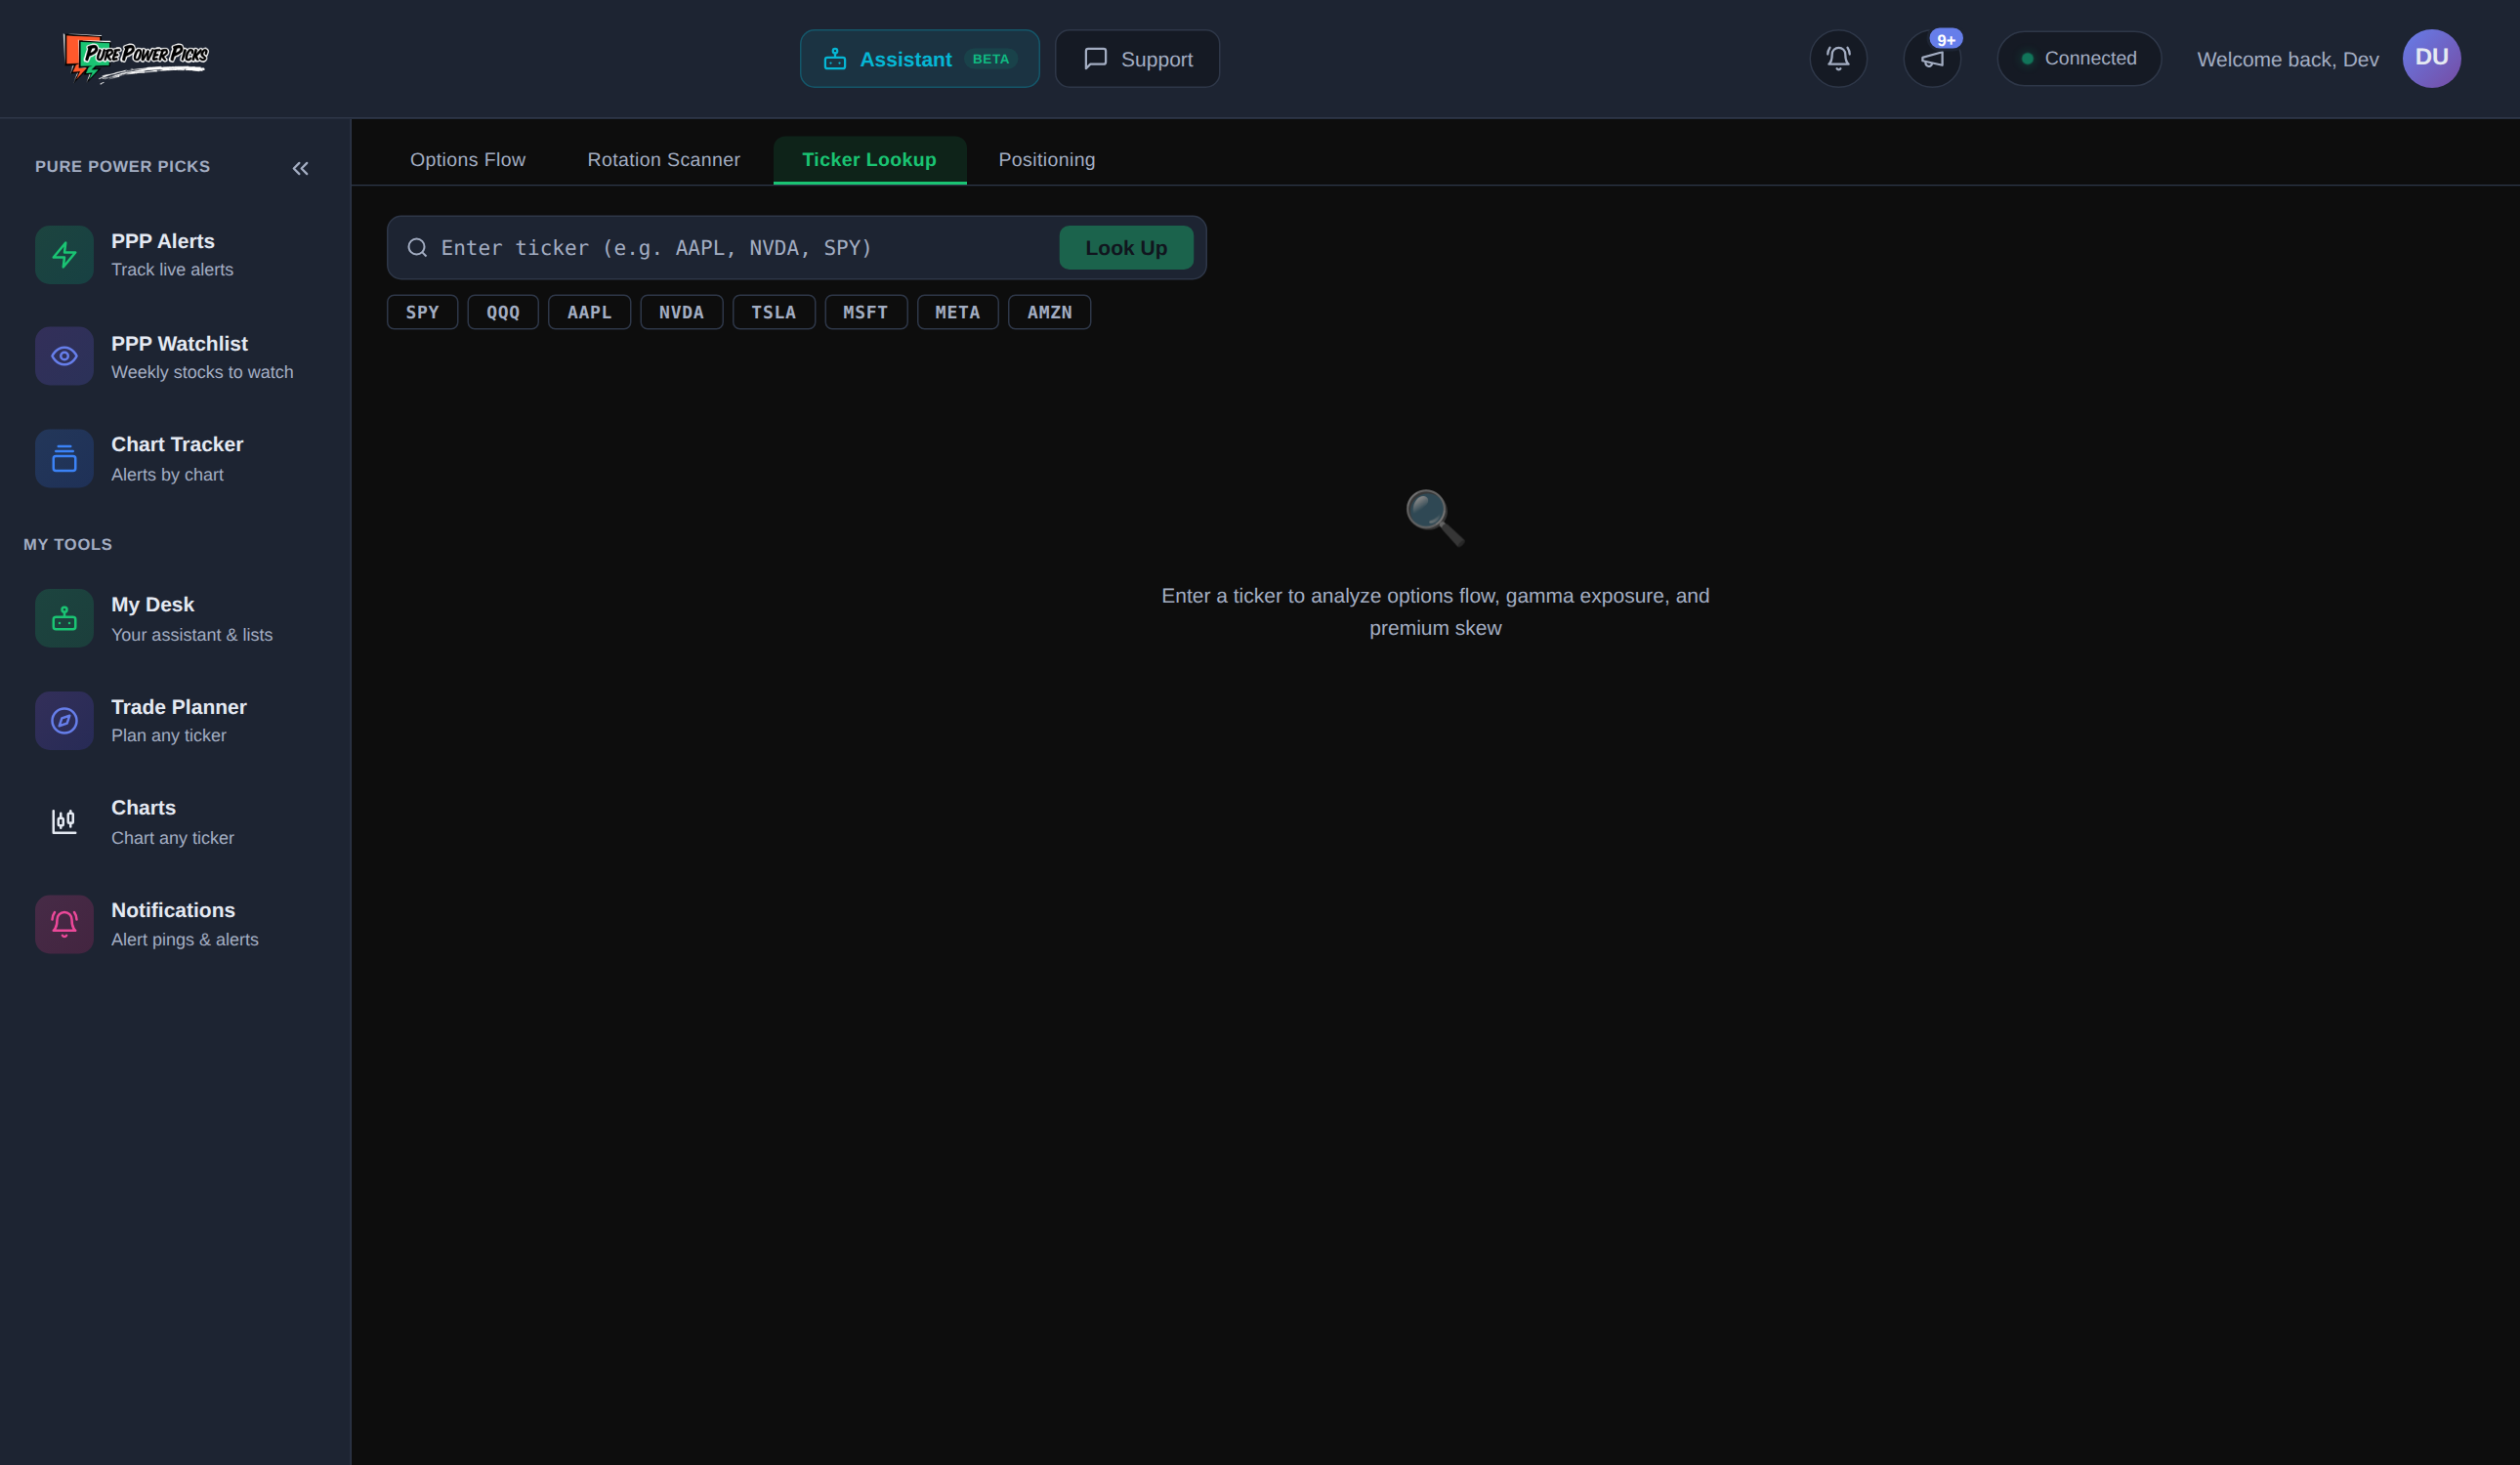Open Notifications from sidebar title
This screenshot has width=2520, height=1465.
(173, 910)
